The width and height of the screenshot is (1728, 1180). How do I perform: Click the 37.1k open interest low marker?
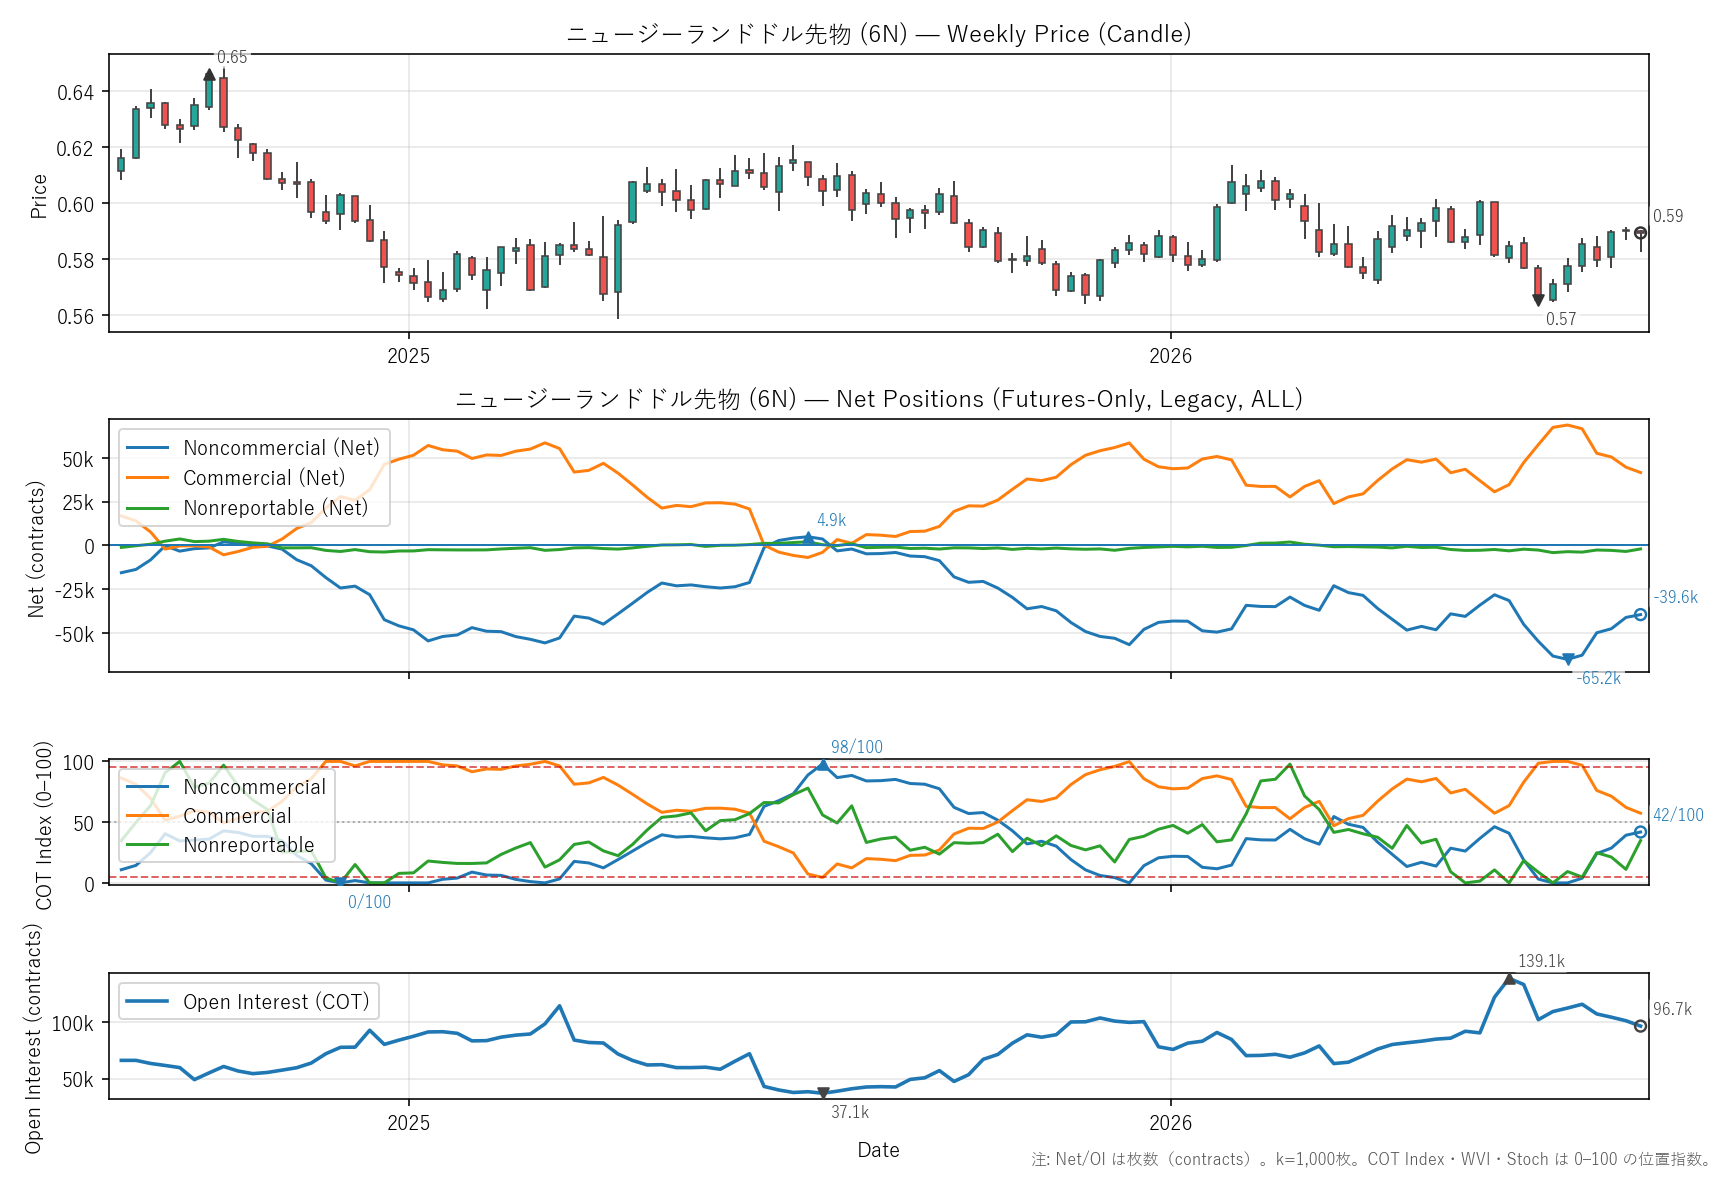823,1093
